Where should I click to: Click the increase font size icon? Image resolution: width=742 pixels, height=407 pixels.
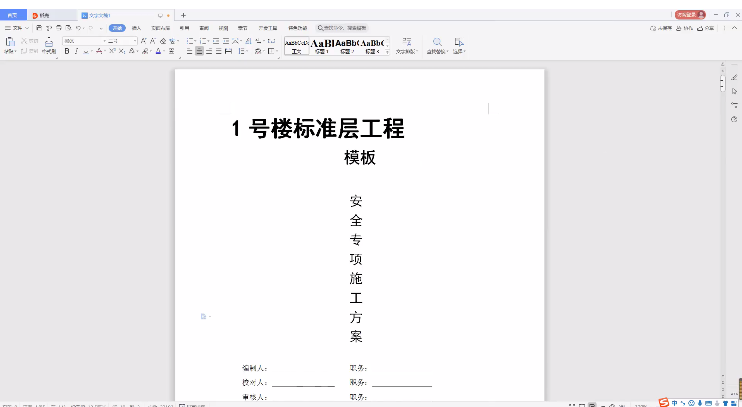pos(143,41)
